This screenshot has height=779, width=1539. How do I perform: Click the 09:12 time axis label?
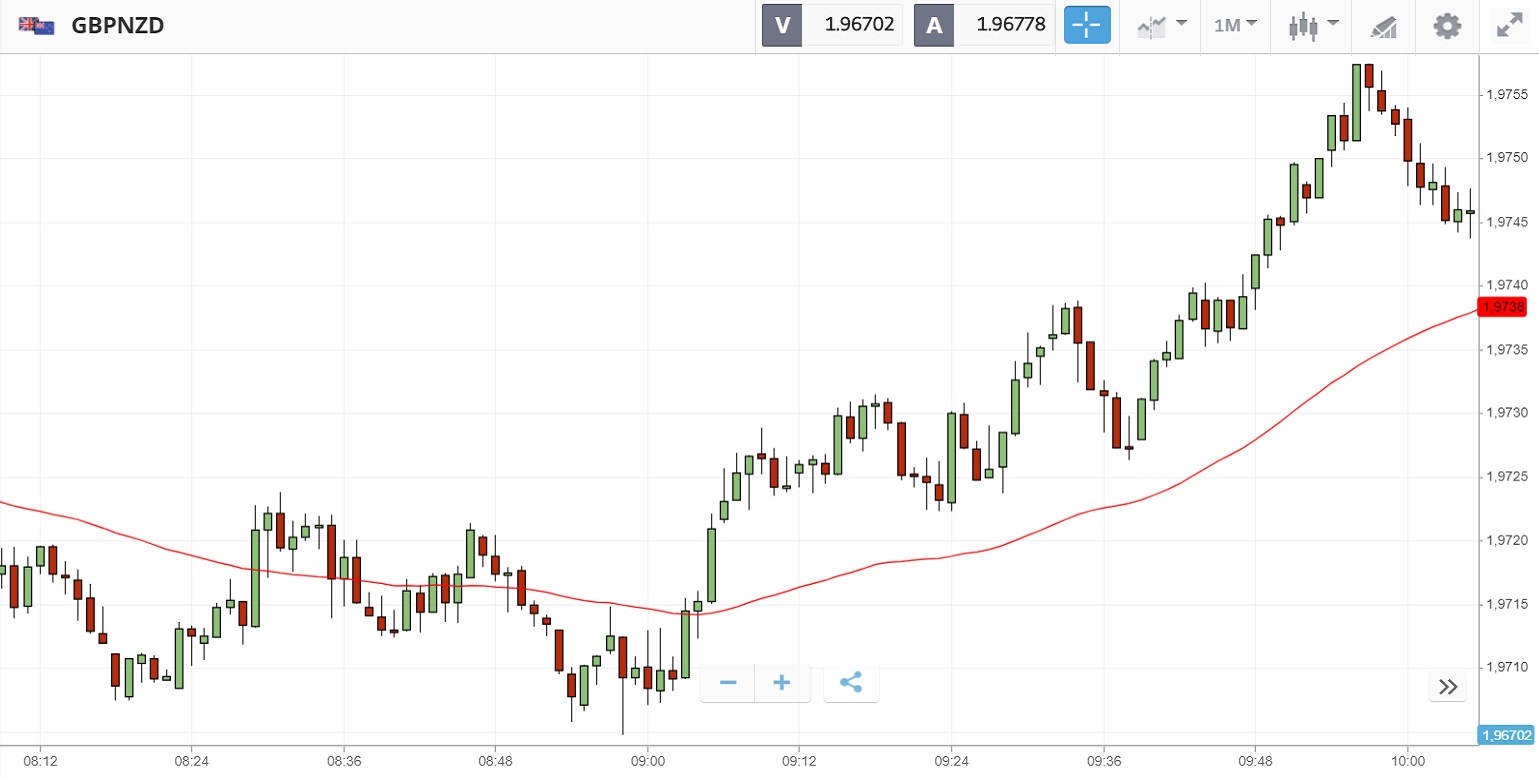800,761
